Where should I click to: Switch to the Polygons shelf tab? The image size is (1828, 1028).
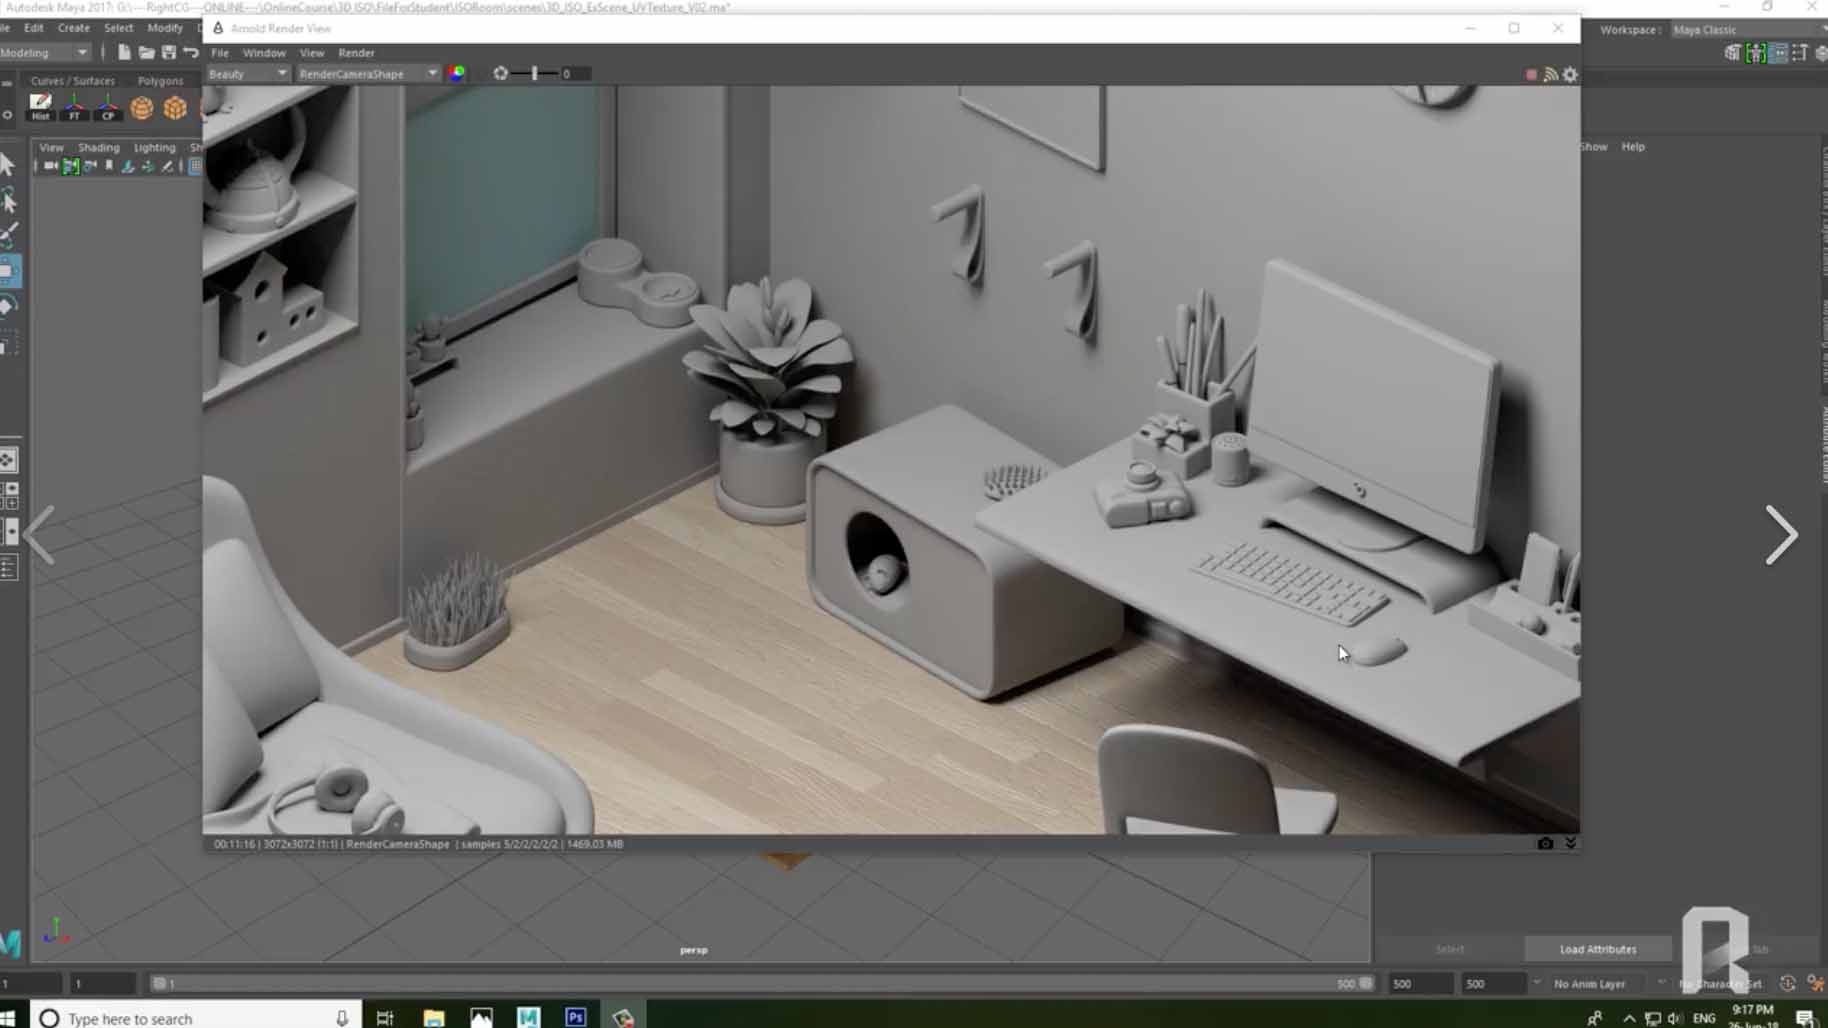click(x=160, y=81)
